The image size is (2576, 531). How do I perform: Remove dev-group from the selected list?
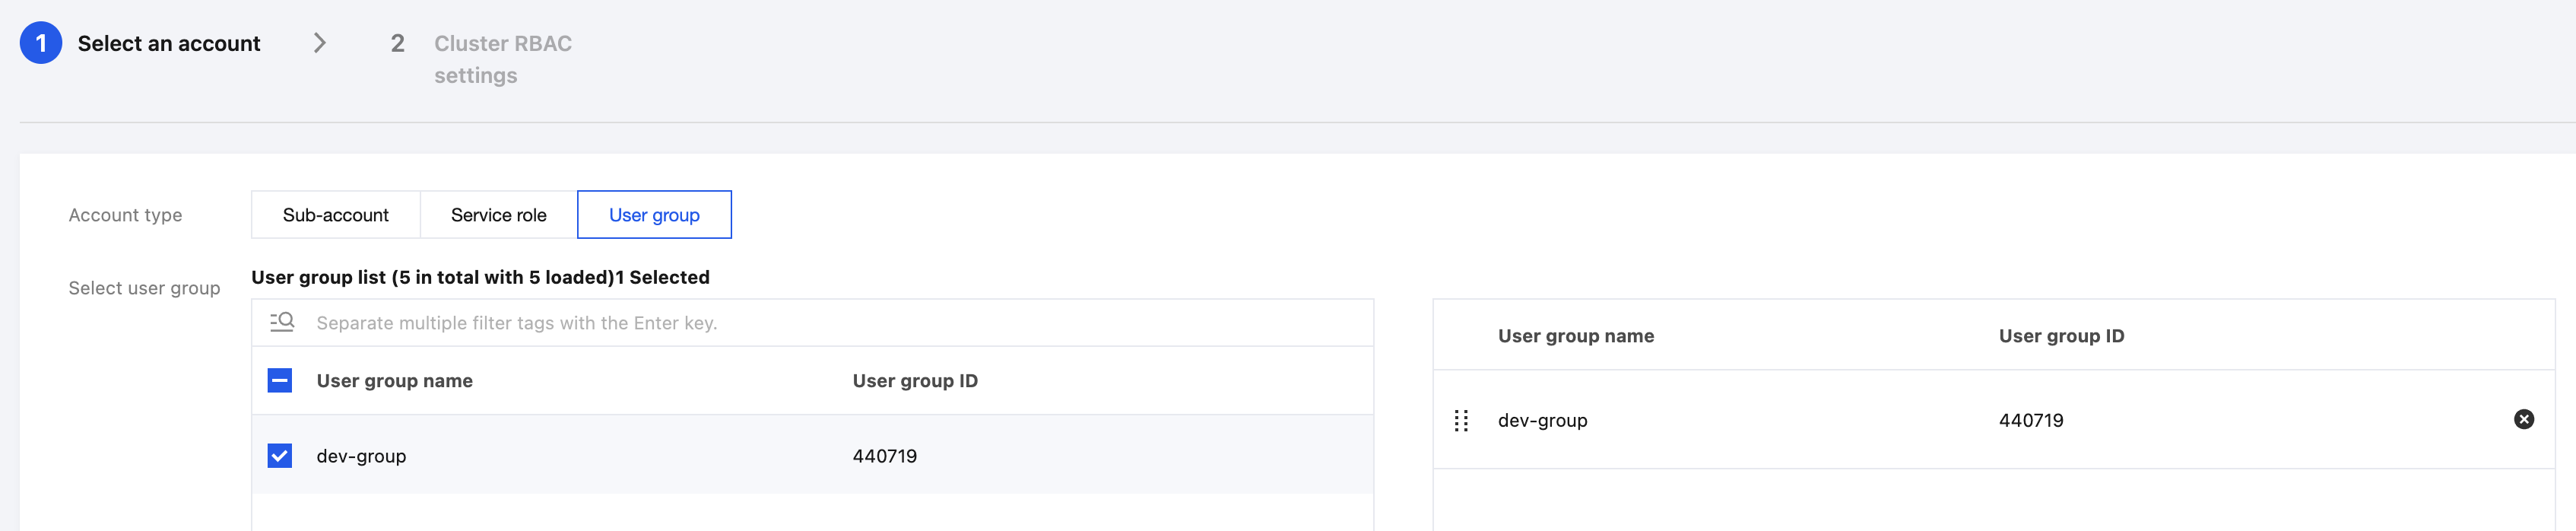coord(2523,419)
